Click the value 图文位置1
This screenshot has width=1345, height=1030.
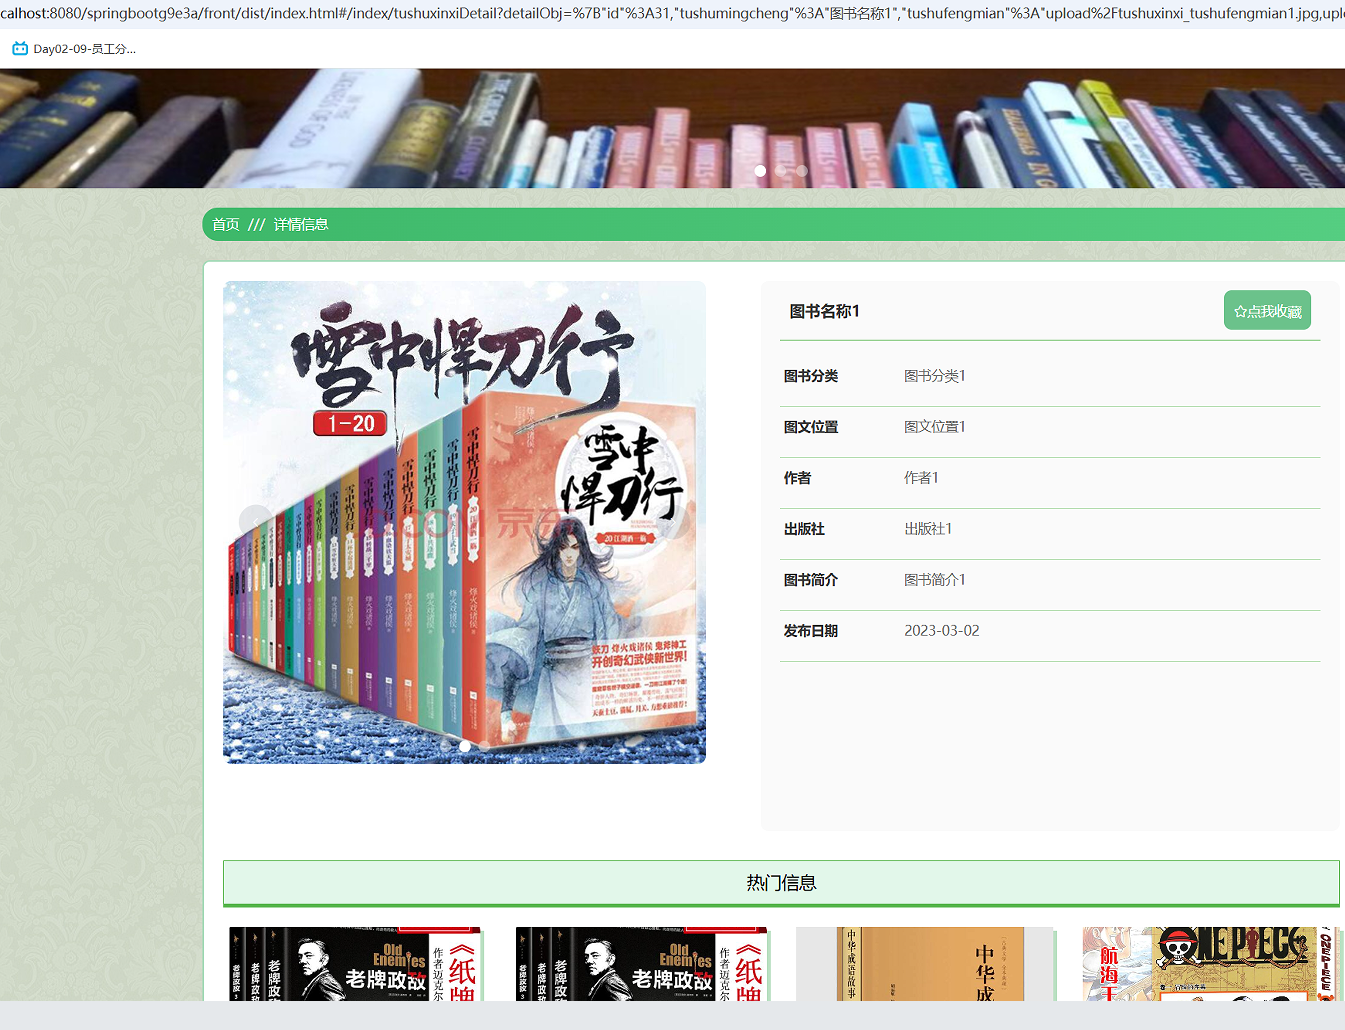coord(935,427)
